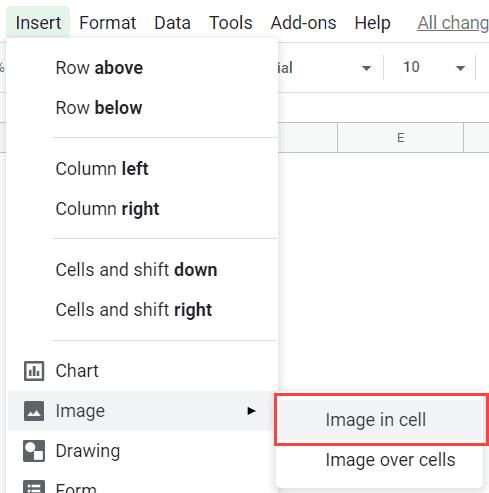Select Image over cells option

click(390, 460)
